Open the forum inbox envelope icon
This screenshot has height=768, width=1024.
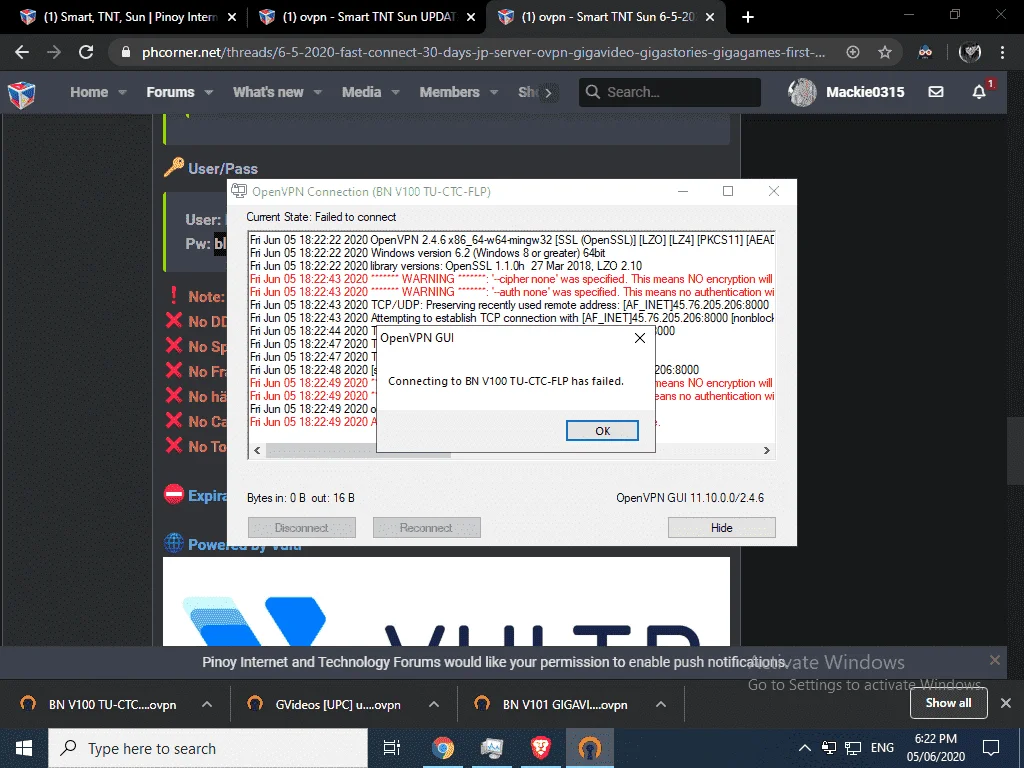936,92
